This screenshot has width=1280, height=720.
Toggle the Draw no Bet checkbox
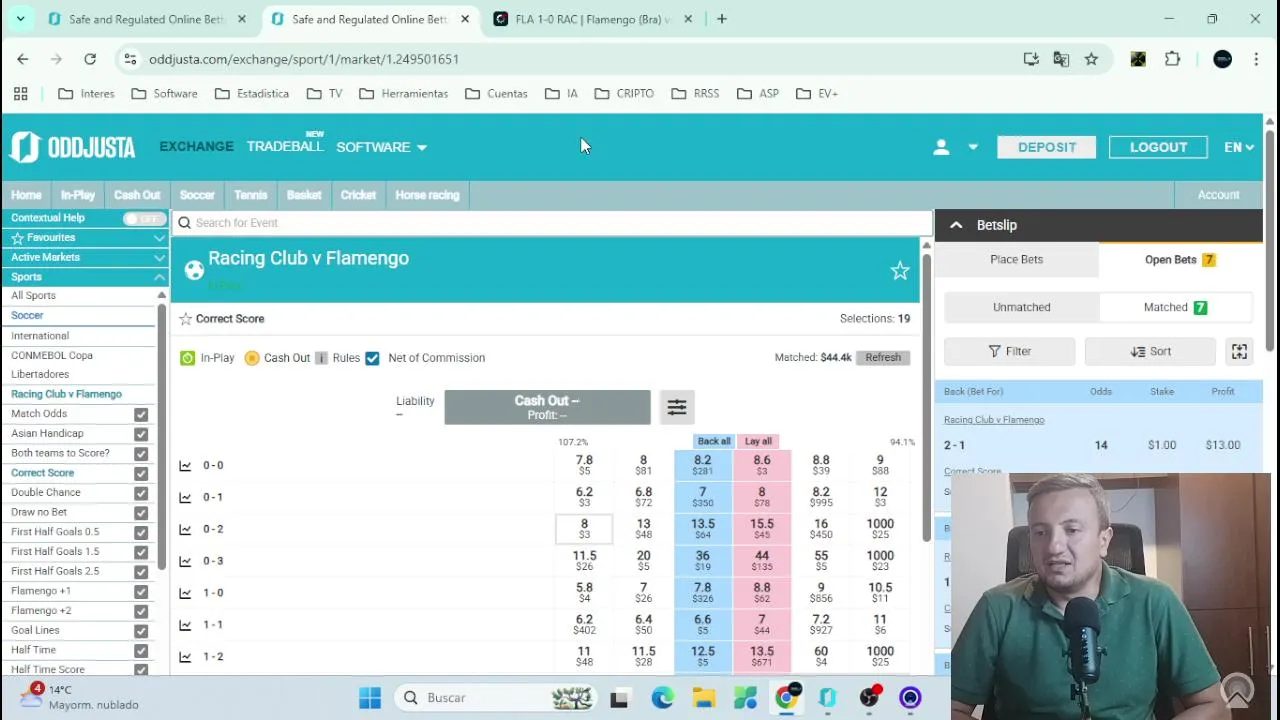point(141,512)
